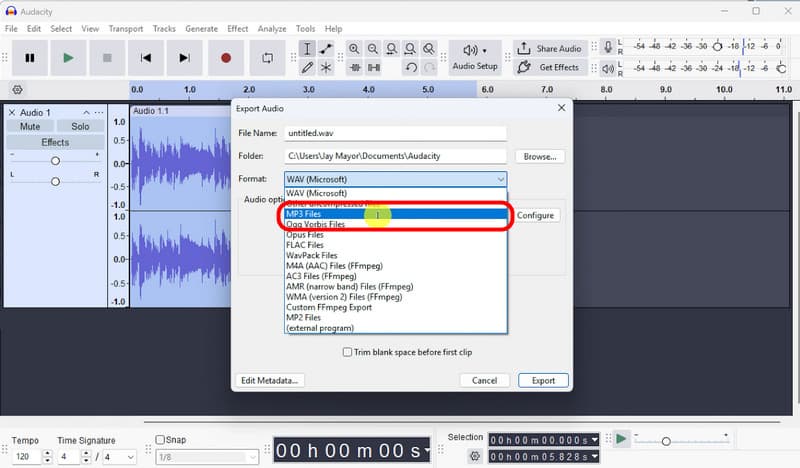Select the Envelope tool
This screenshot has height=468, width=800.
point(326,49)
